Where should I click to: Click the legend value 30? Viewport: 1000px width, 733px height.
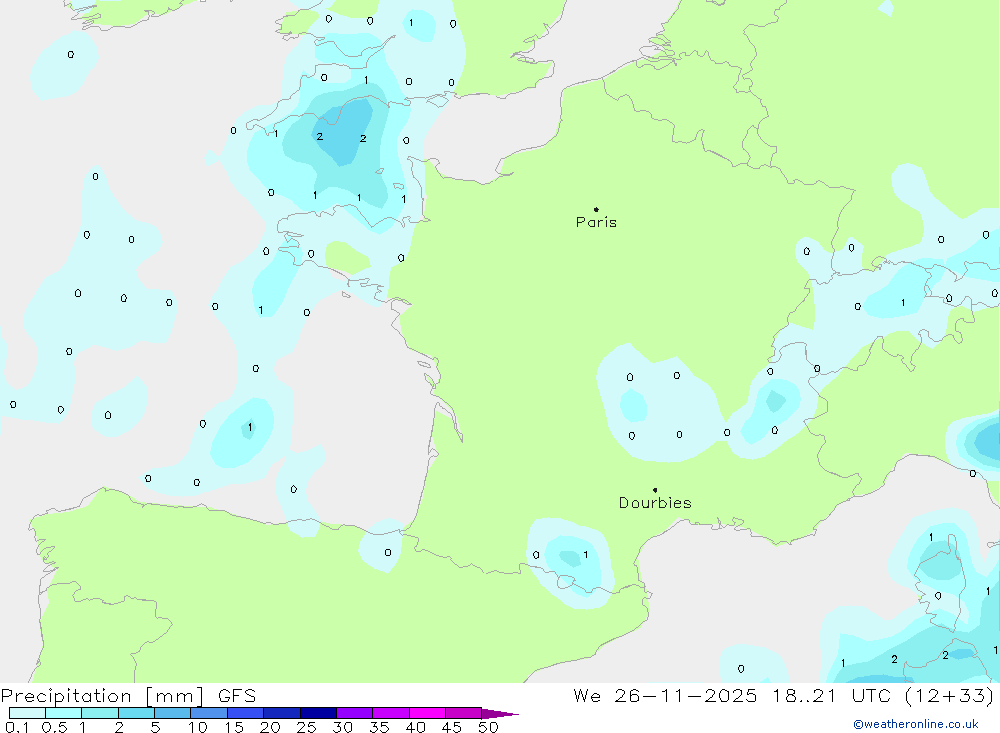(343, 727)
